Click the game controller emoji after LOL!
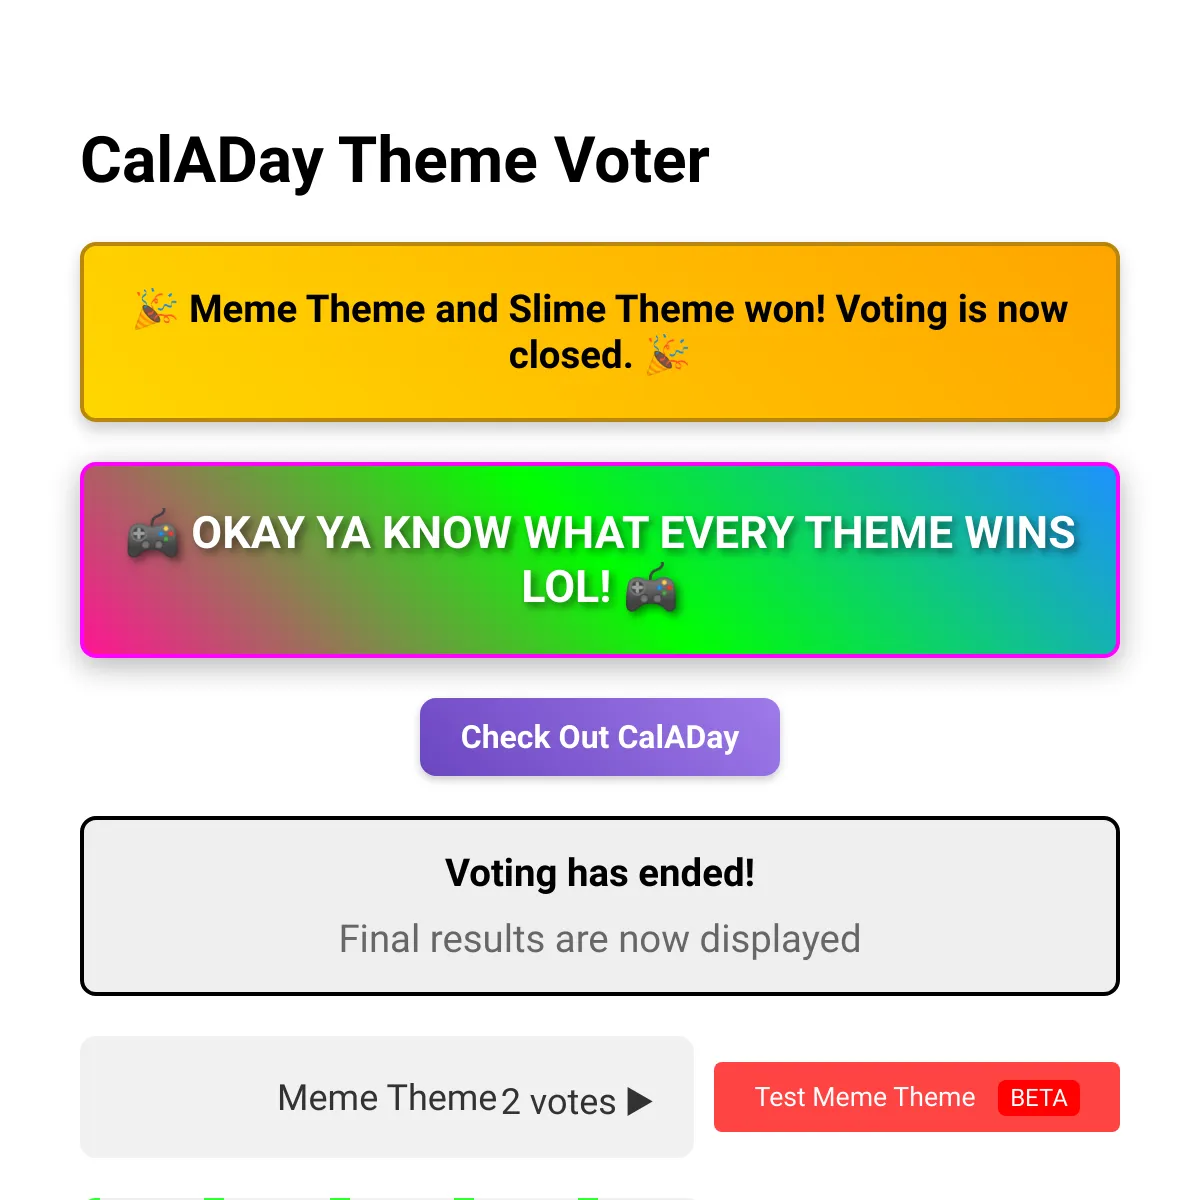Screen dimensions: 1200x1200 (651, 588)
